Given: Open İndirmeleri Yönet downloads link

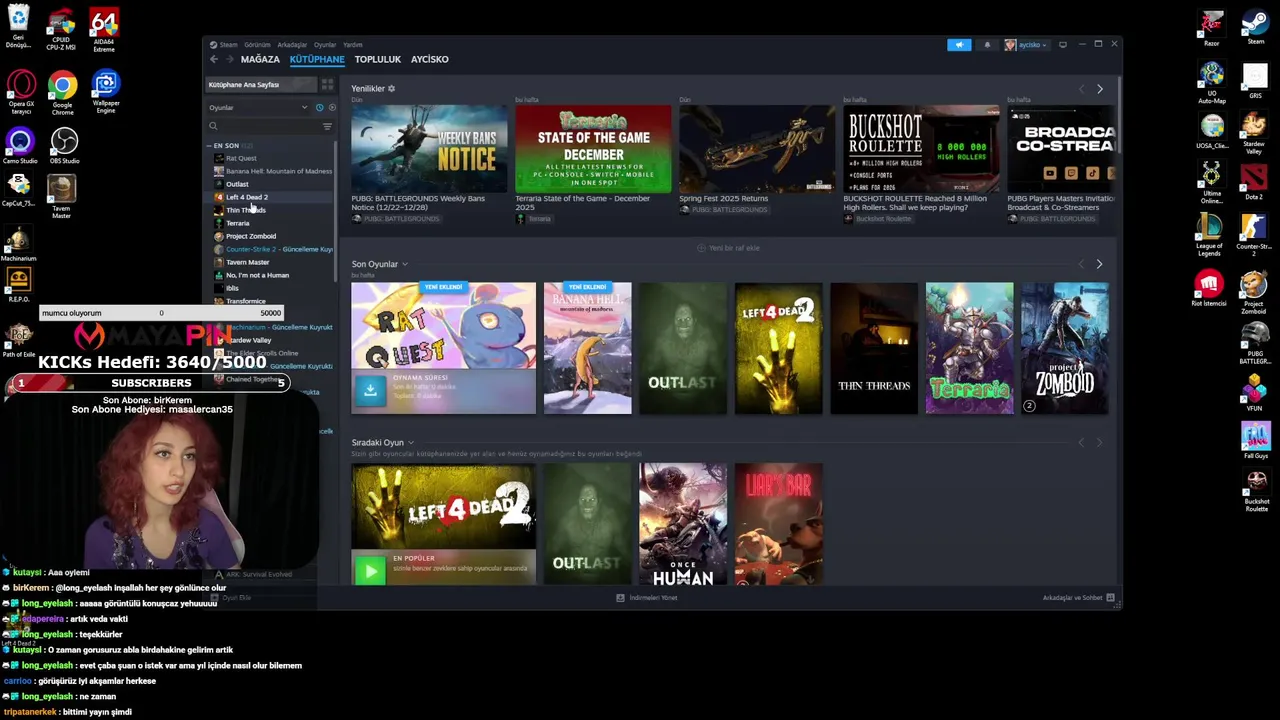Looking at the screenshot, I should click(647, 598).
